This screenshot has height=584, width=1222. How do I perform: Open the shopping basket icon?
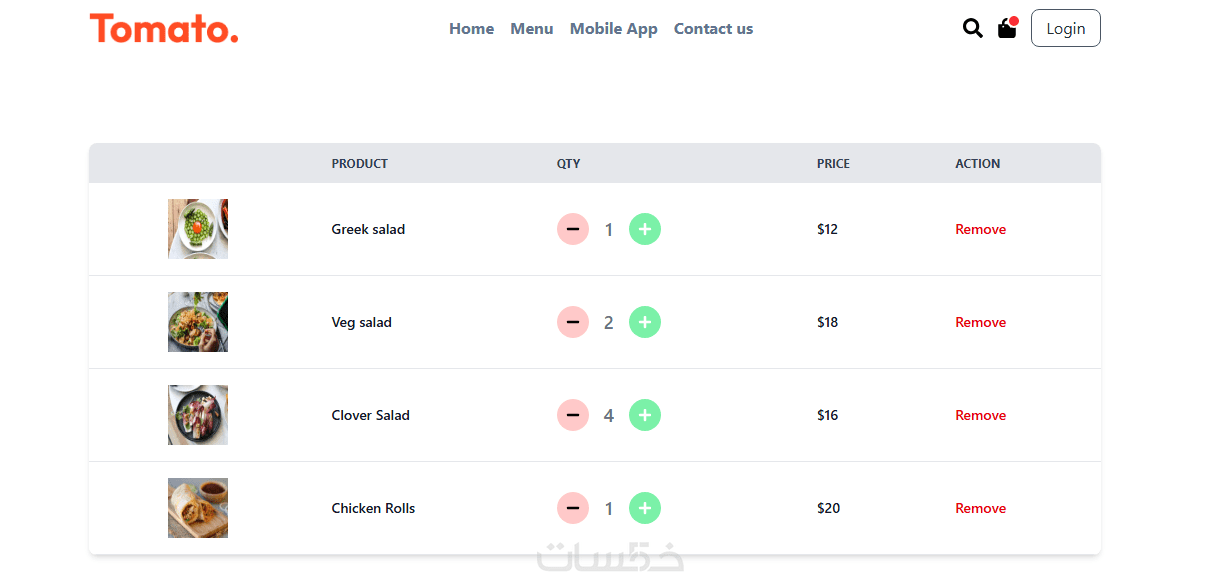(1007, 29)
